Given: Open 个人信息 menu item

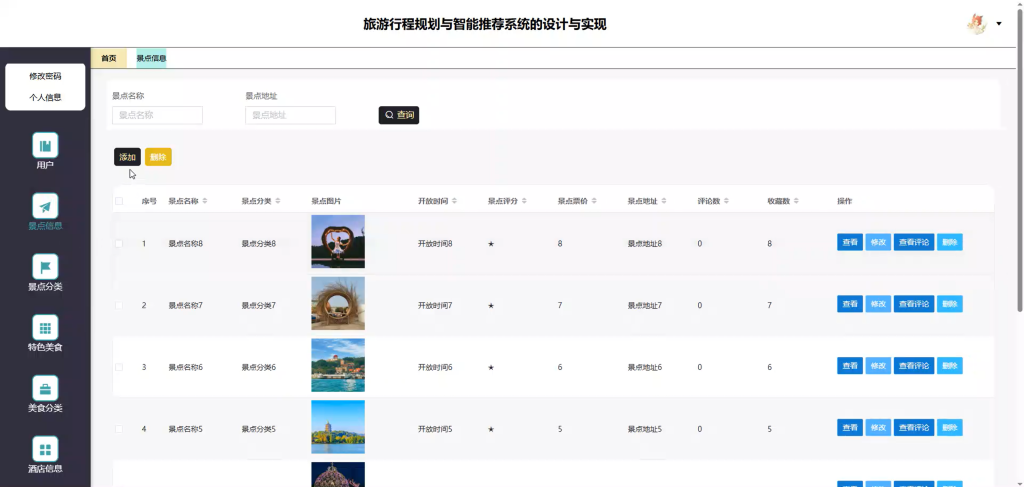Looking at the screenshot, I should point(45,98).
